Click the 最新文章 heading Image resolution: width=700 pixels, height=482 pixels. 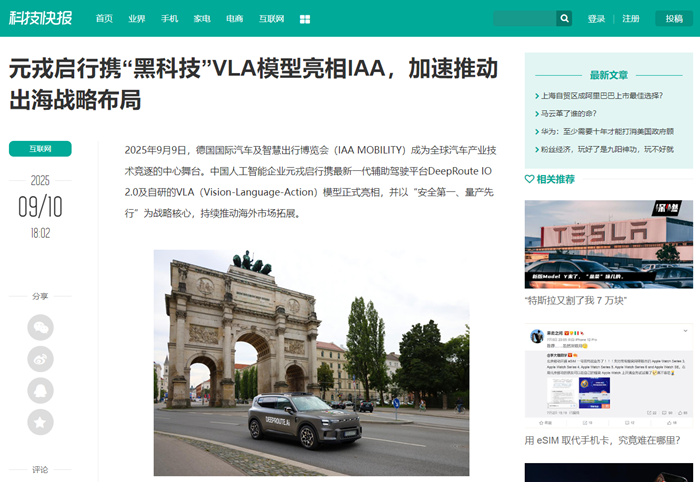click(x=609, y=75)
